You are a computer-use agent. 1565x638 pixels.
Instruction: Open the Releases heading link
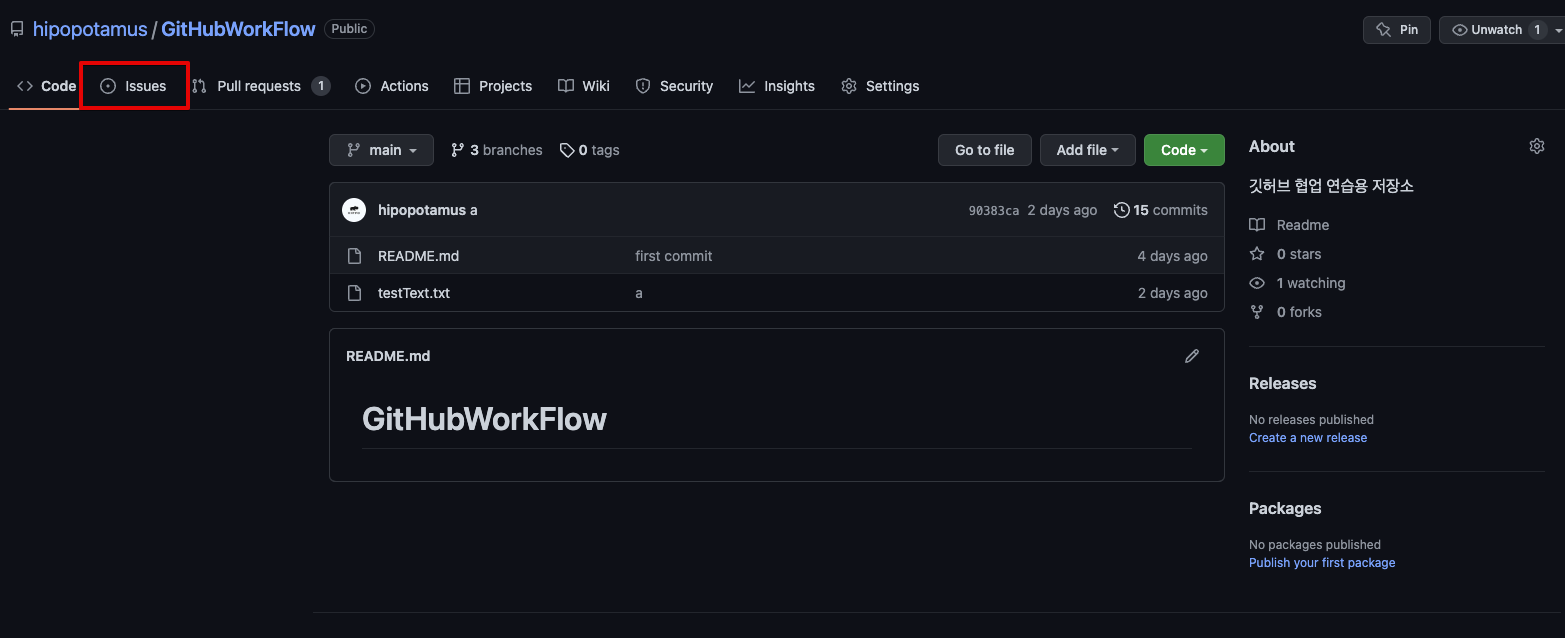tap(1282, 384)
